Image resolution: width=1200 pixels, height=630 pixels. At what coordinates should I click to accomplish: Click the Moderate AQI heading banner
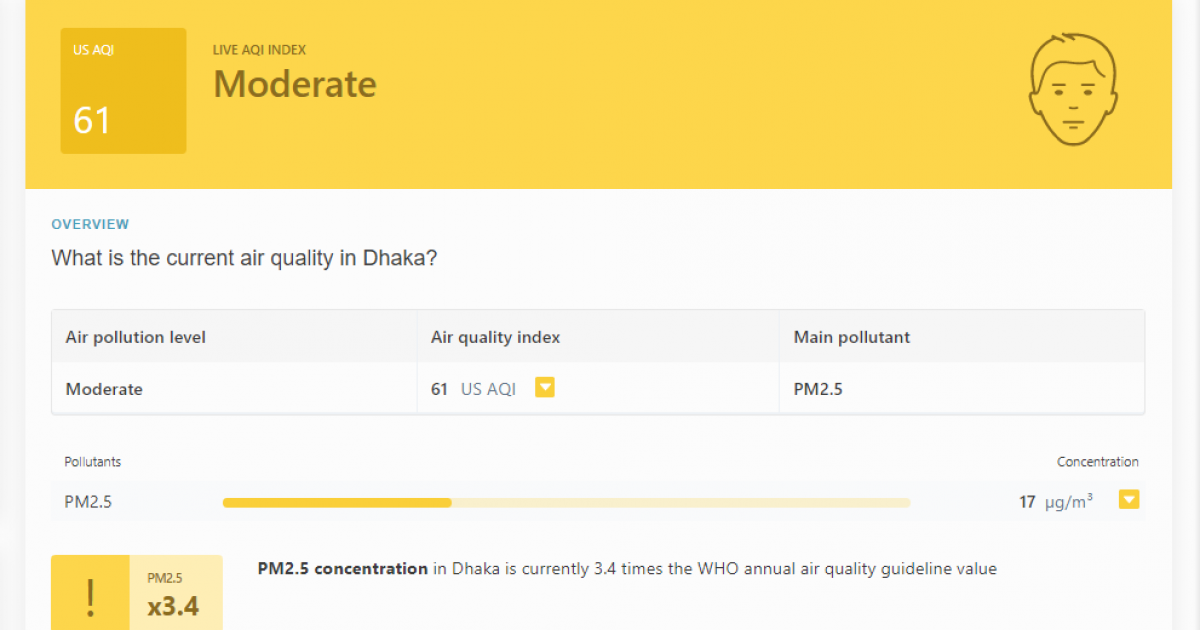tap(294, 84)
